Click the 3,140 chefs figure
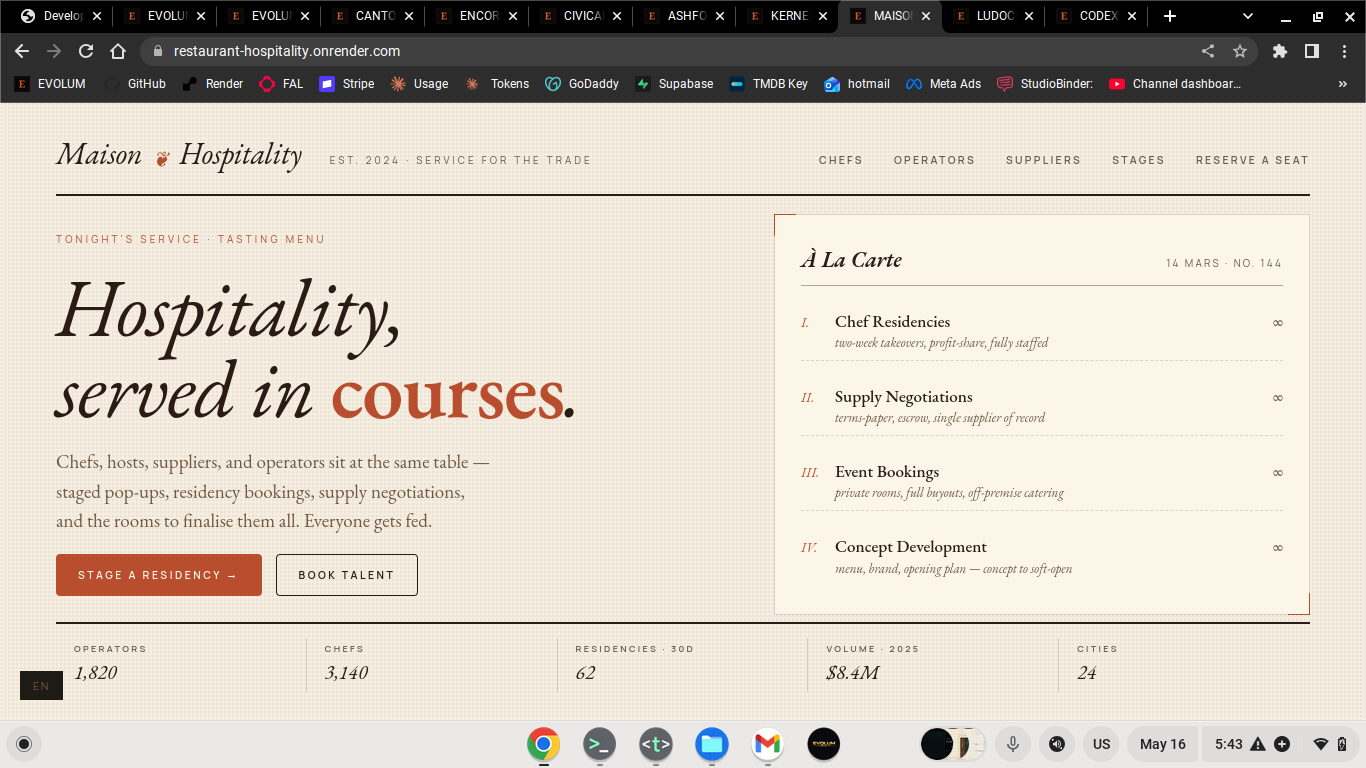The width and height of the screenshot is (1366, 768). coord(346,673)
